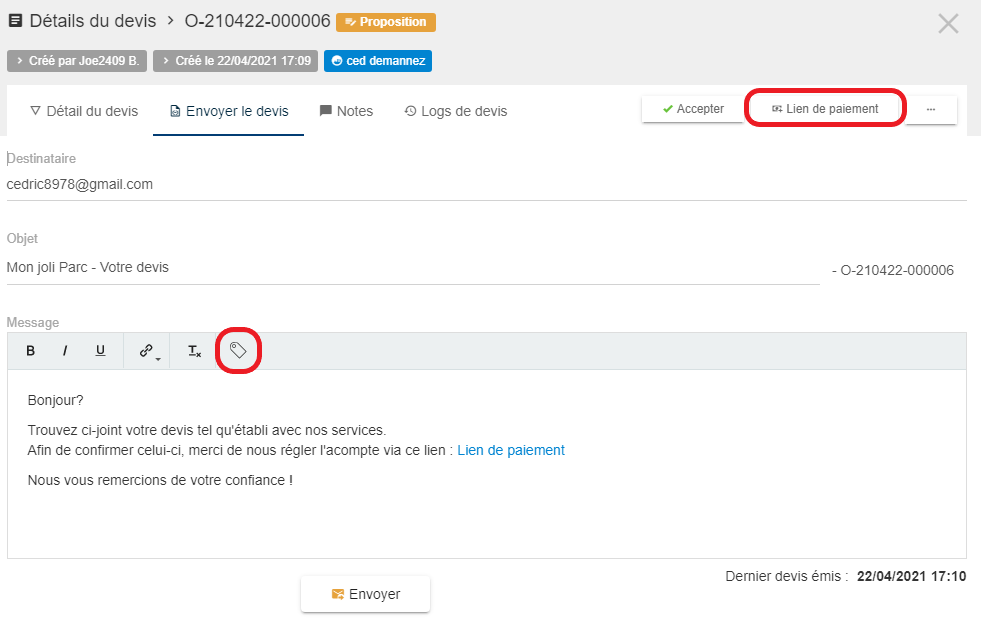Viewport: 981px width, 624px height.
Task: Click the 'Créé le 22/04/2021 17:09' chip
Action: click(235, 61)
